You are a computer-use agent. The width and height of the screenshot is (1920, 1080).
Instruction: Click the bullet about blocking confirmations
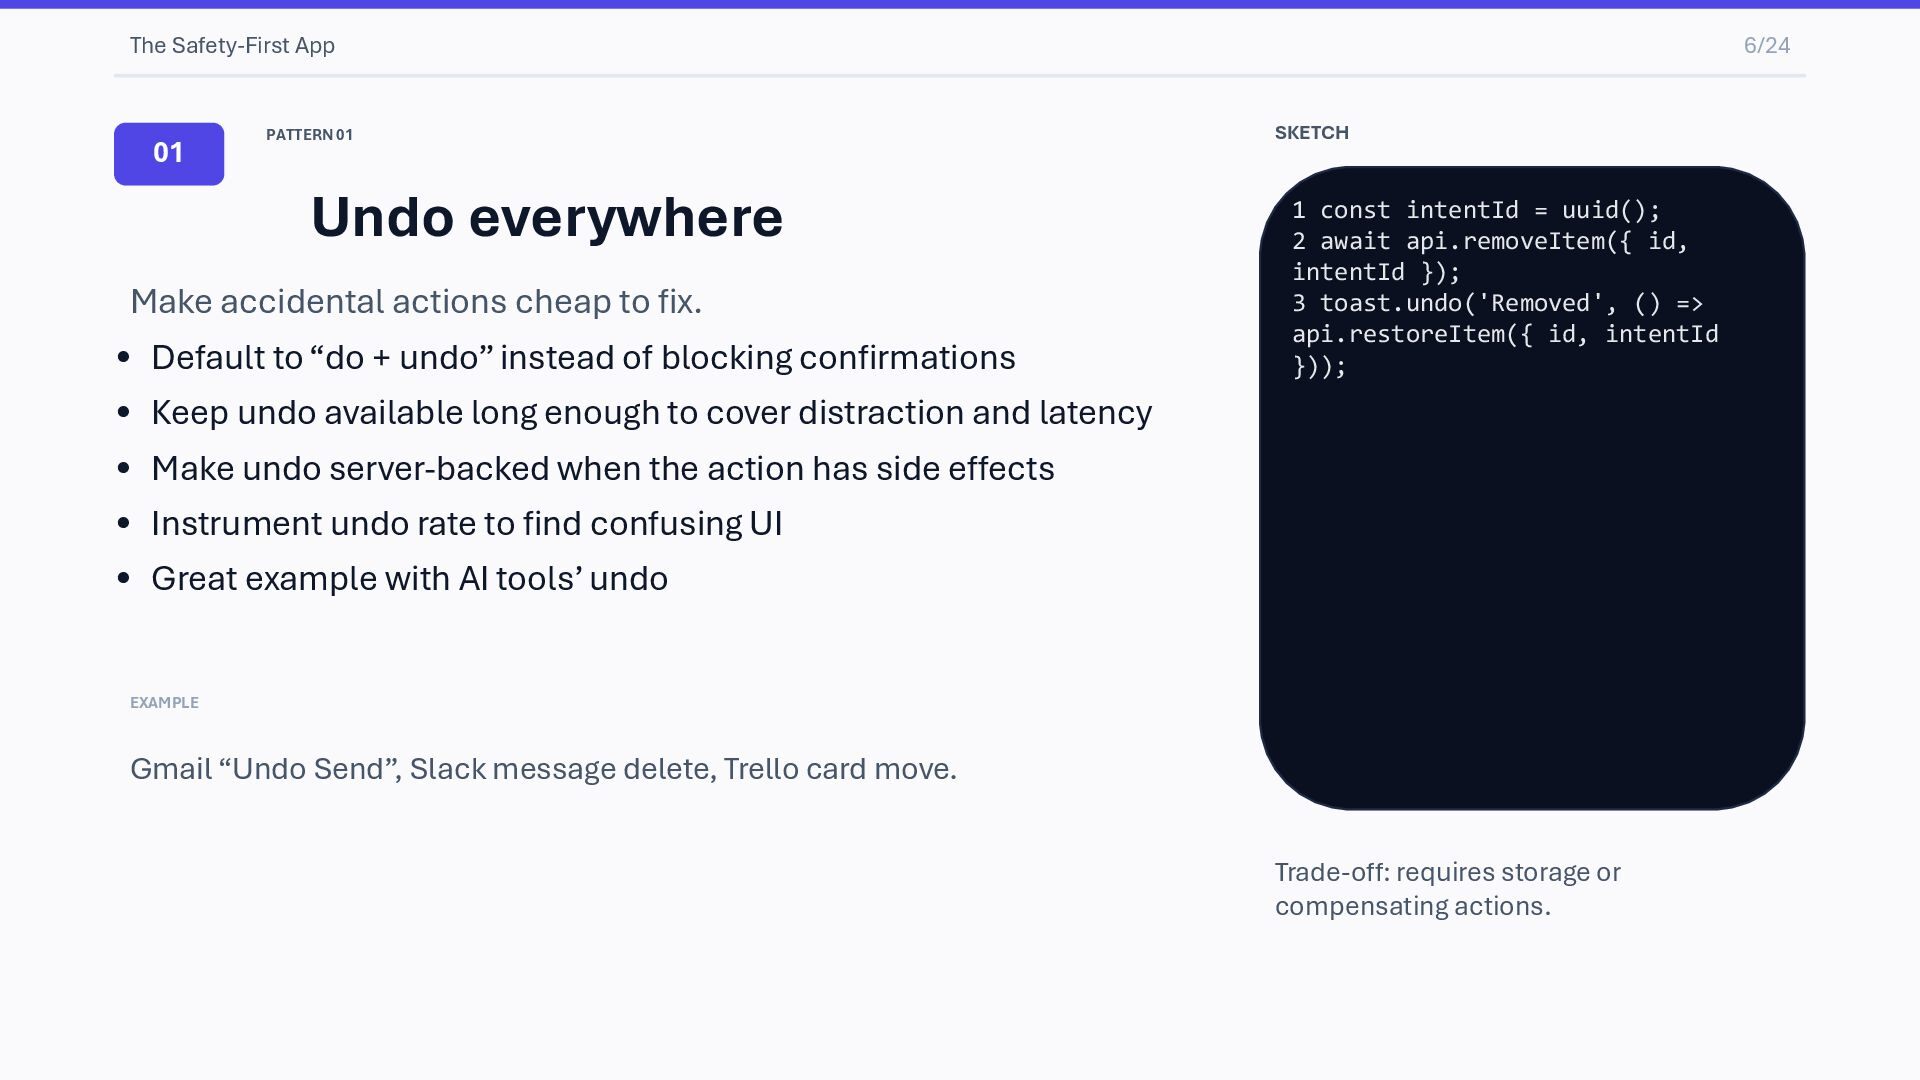[x=583, y=358]
